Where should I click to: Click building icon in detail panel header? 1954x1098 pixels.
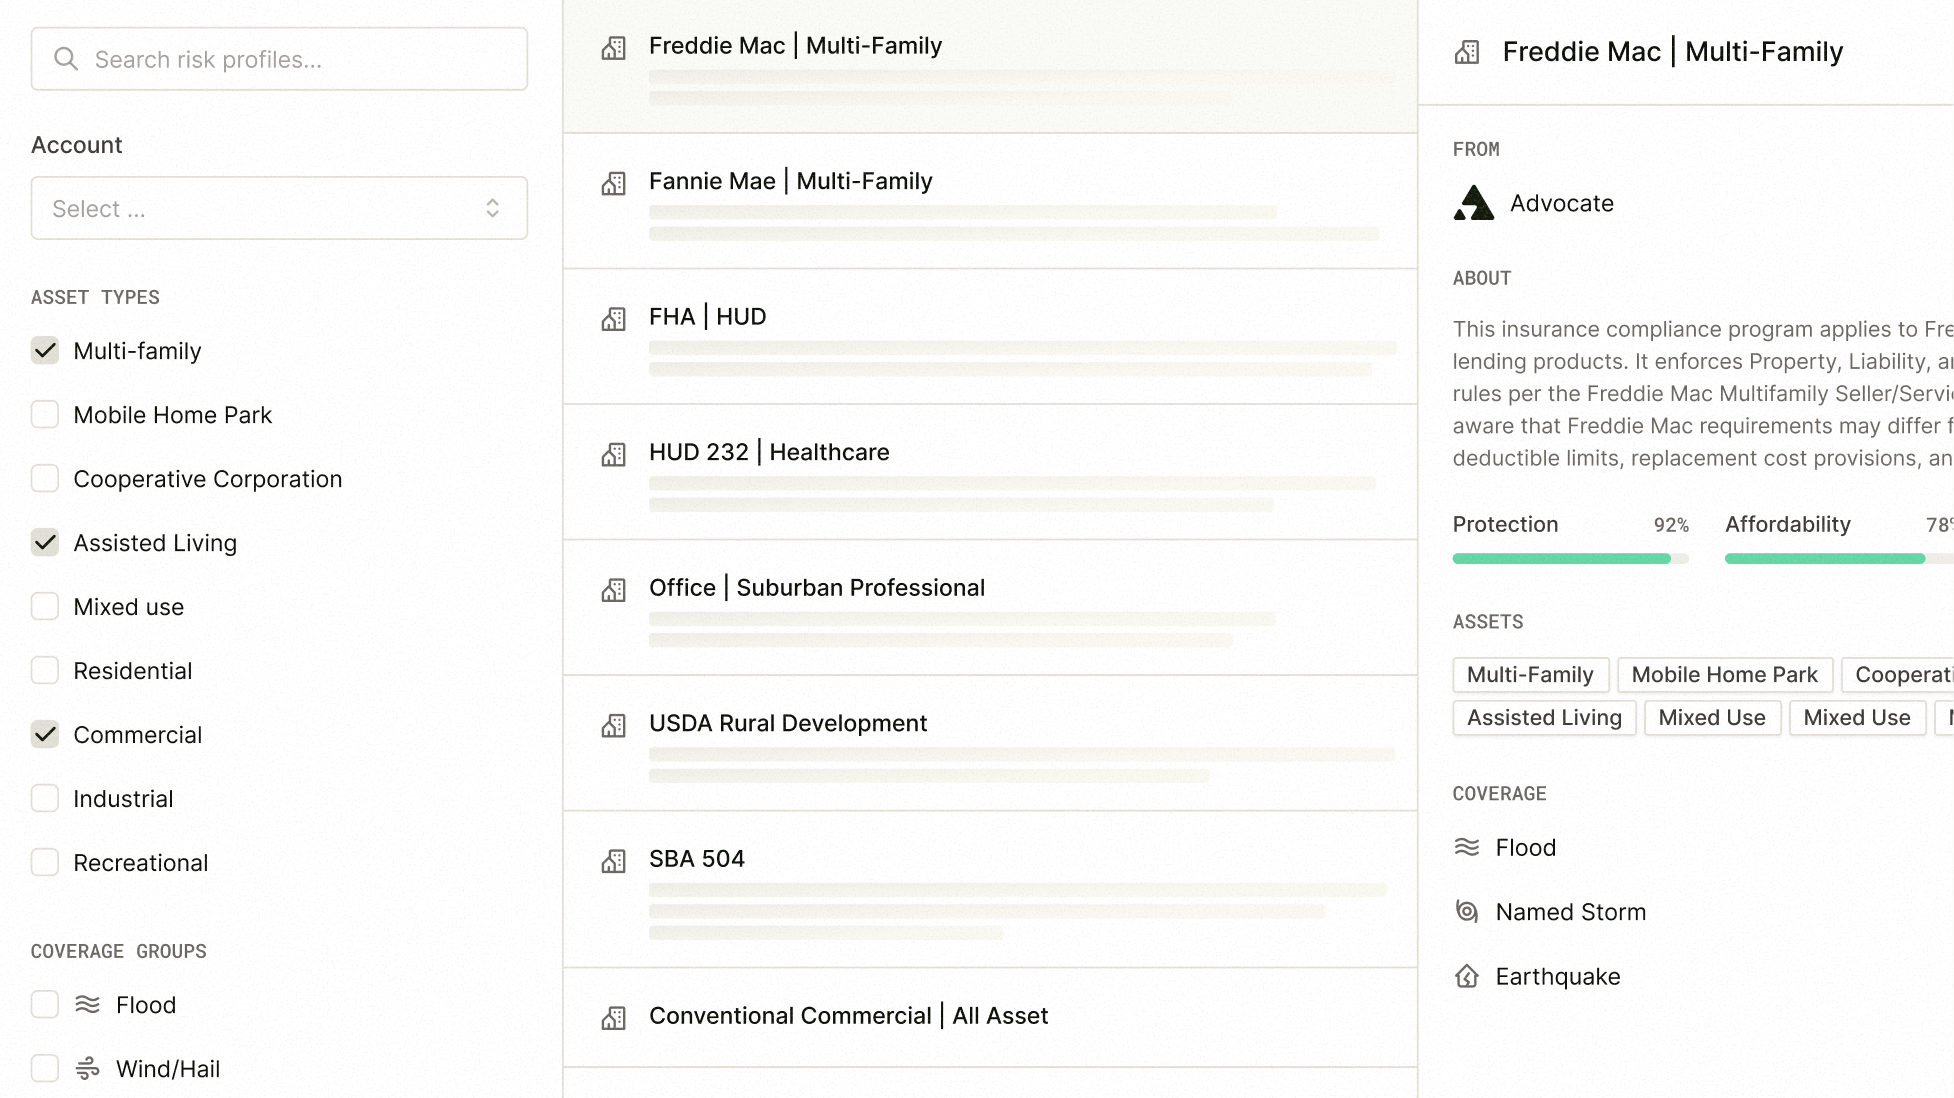[x=1467, y=52]
